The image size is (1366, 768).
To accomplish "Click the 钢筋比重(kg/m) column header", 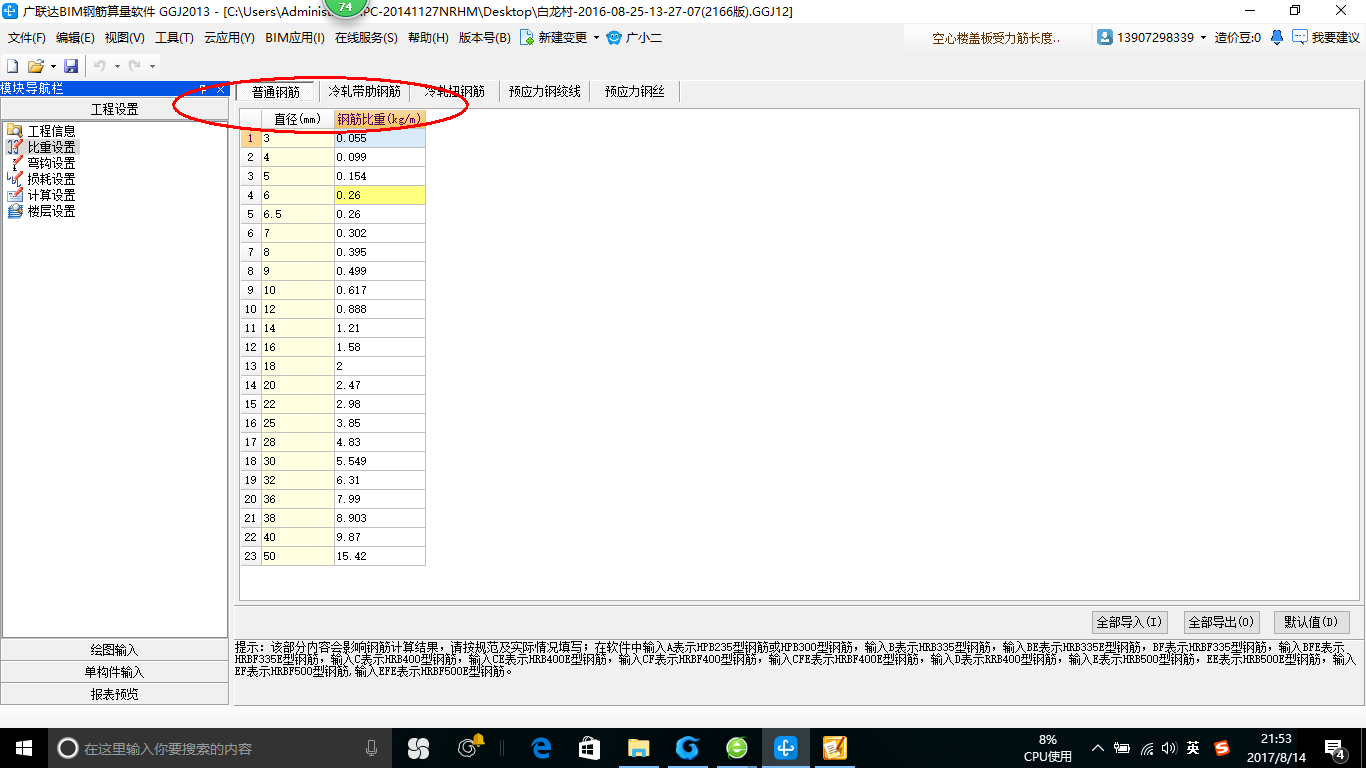I will point(380,119).
